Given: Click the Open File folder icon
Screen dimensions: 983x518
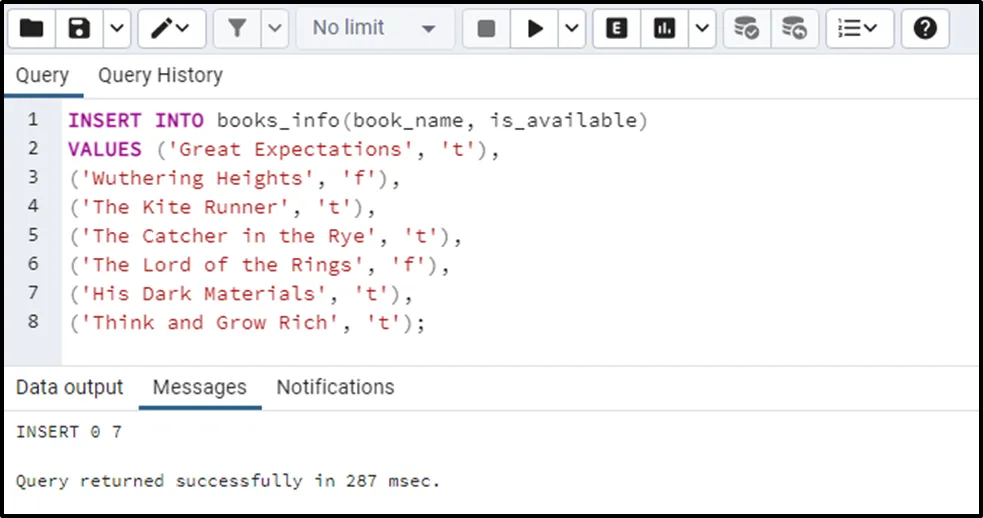Looking at the screenshot, I should (x=31, y=28).
